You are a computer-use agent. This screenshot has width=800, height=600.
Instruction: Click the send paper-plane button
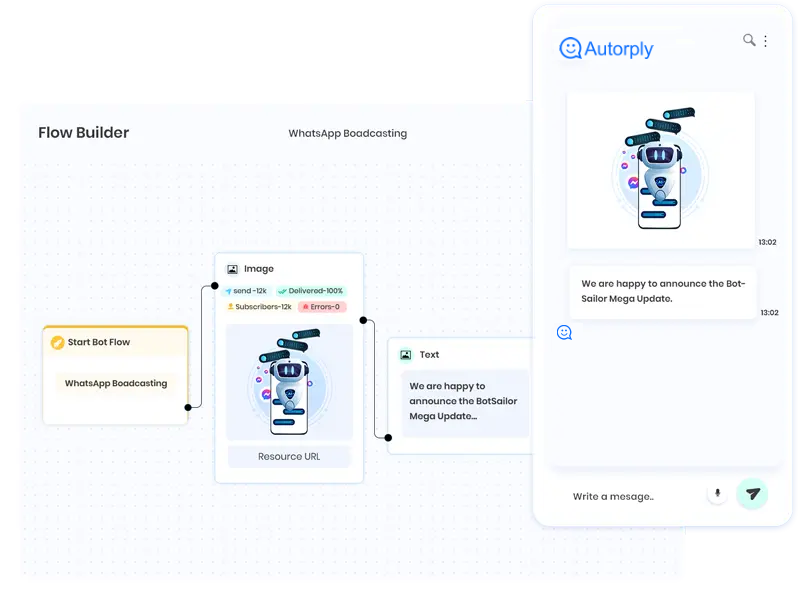752,493
